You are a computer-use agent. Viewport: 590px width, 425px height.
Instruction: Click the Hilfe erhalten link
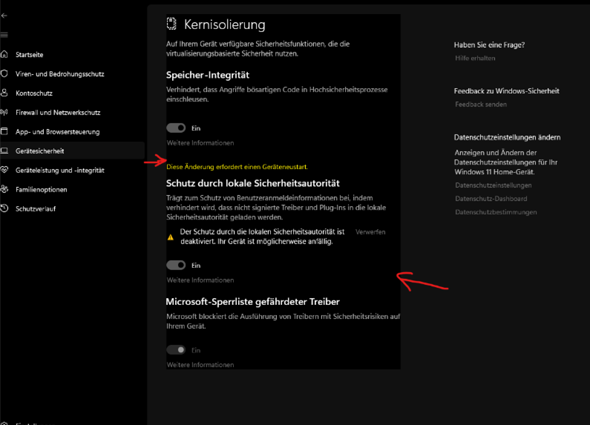pyautogui.click(x=475, y=58)
